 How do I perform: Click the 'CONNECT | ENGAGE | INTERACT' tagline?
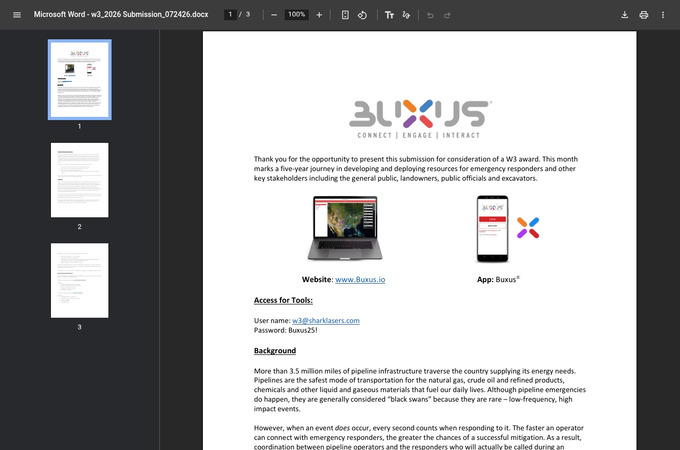418,135
